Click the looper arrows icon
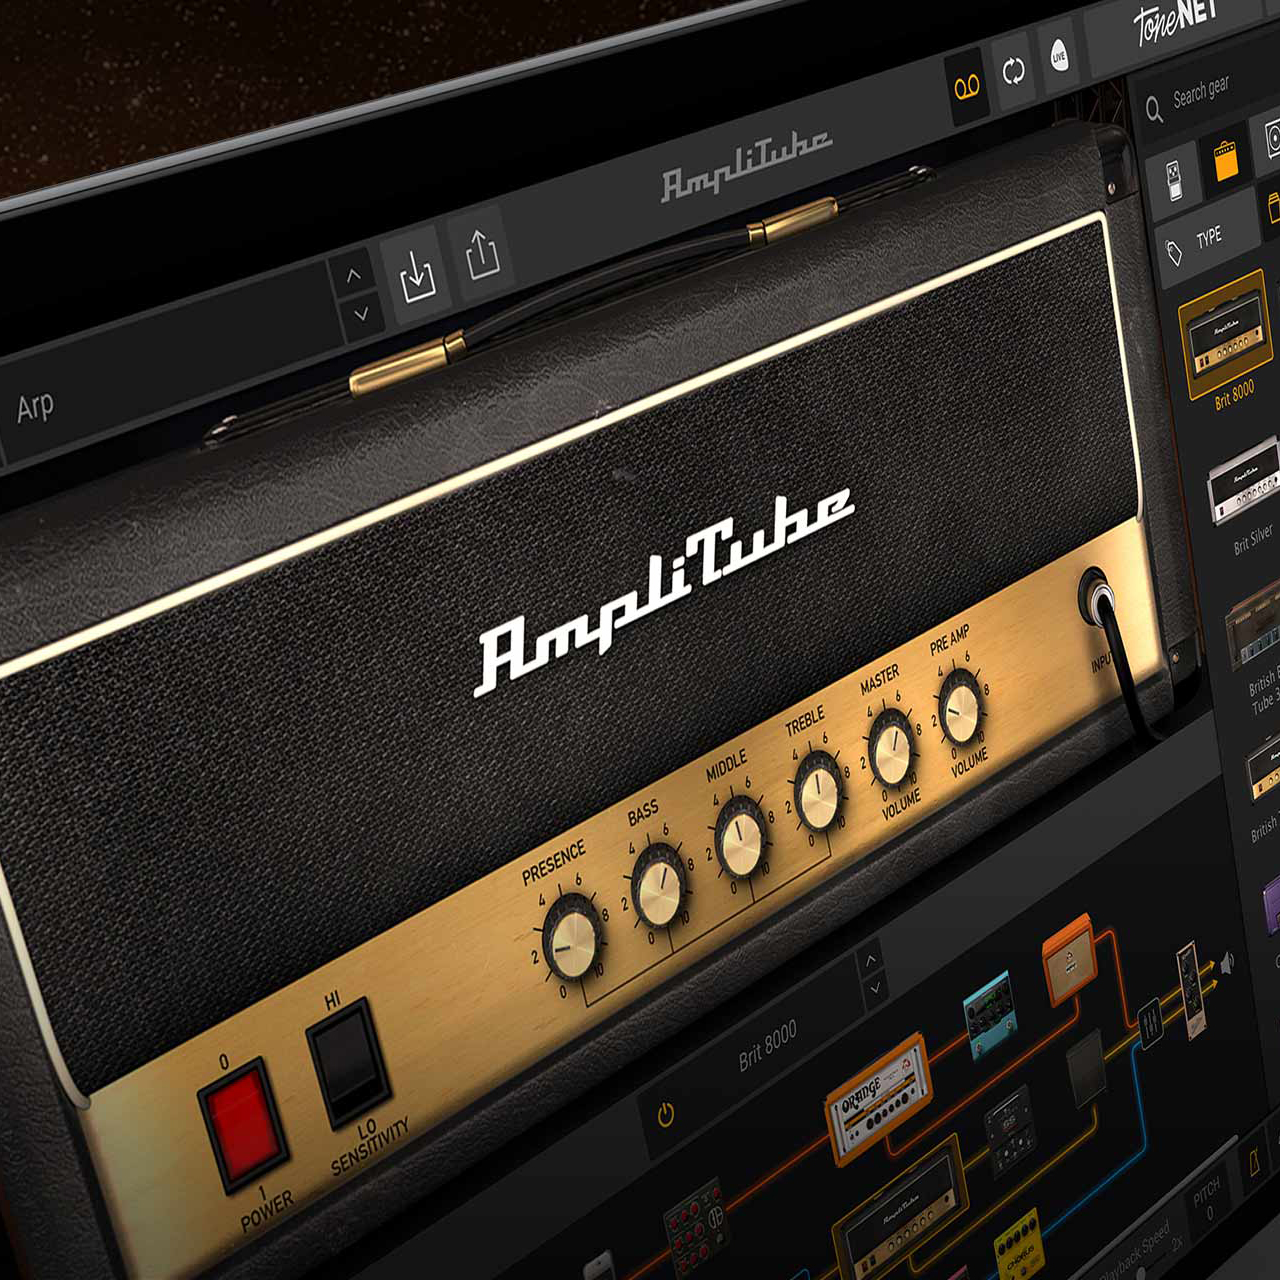This screenshot has width=1280, height=1280. click(1014, 71)
